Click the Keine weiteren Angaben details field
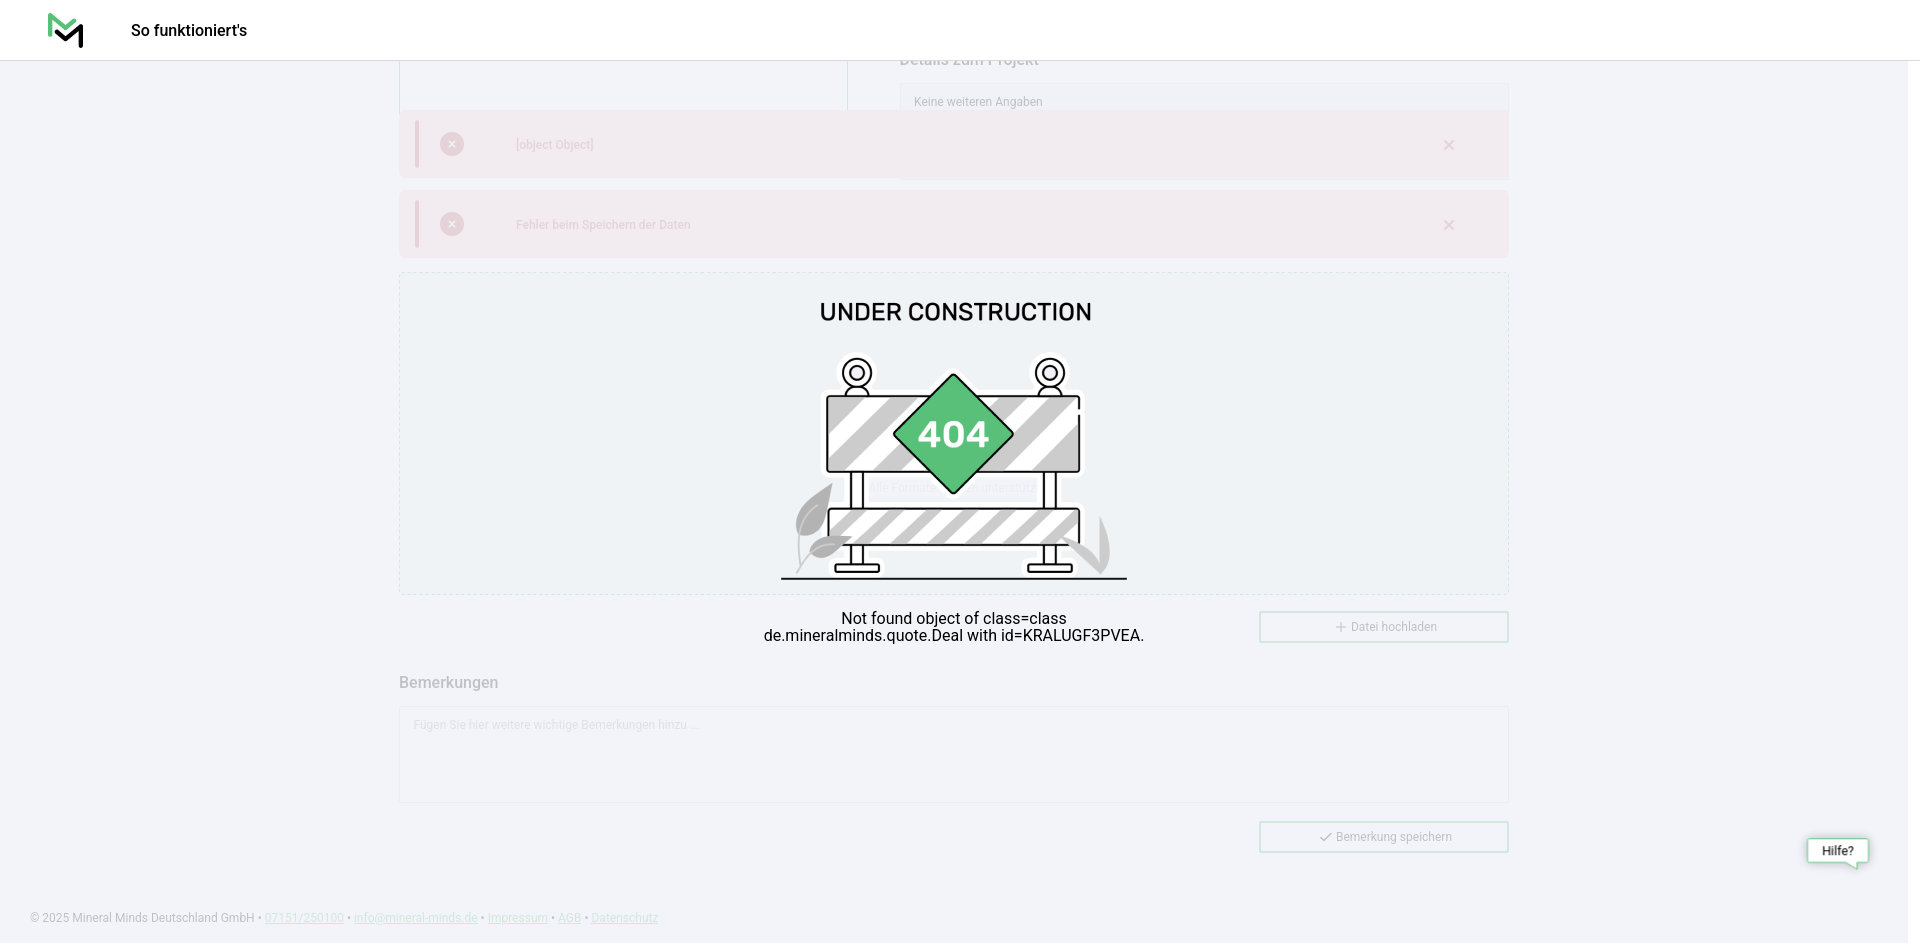 tap(1203, 101)
